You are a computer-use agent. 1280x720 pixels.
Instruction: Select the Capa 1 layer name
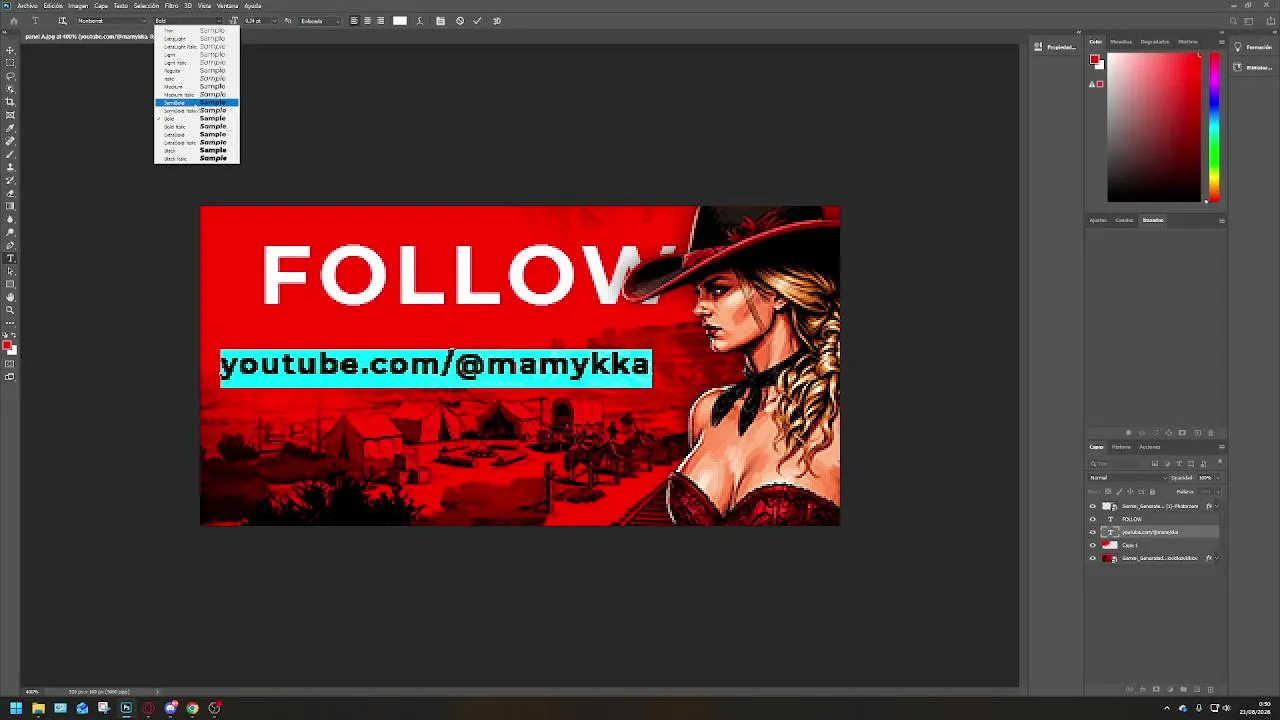(1130, 545)
